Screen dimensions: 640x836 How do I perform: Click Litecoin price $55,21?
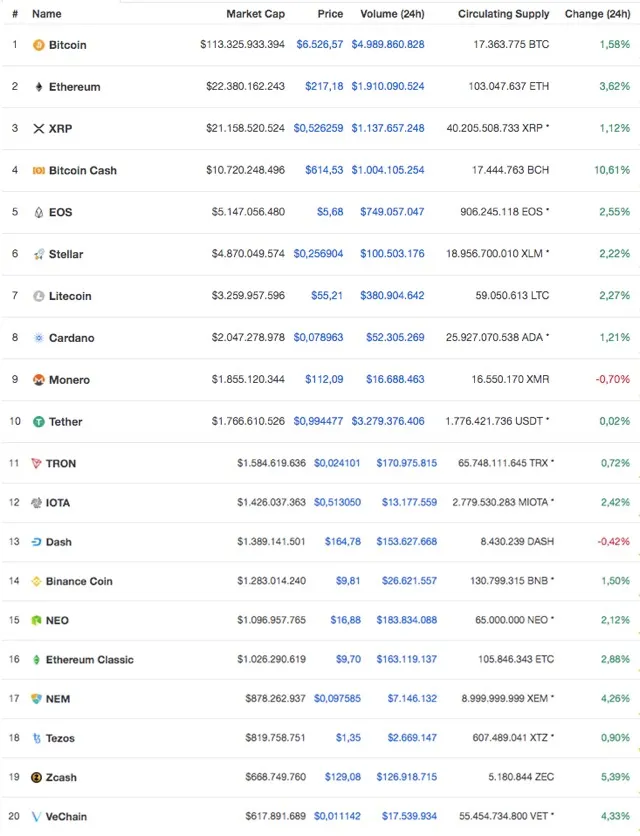327,295
